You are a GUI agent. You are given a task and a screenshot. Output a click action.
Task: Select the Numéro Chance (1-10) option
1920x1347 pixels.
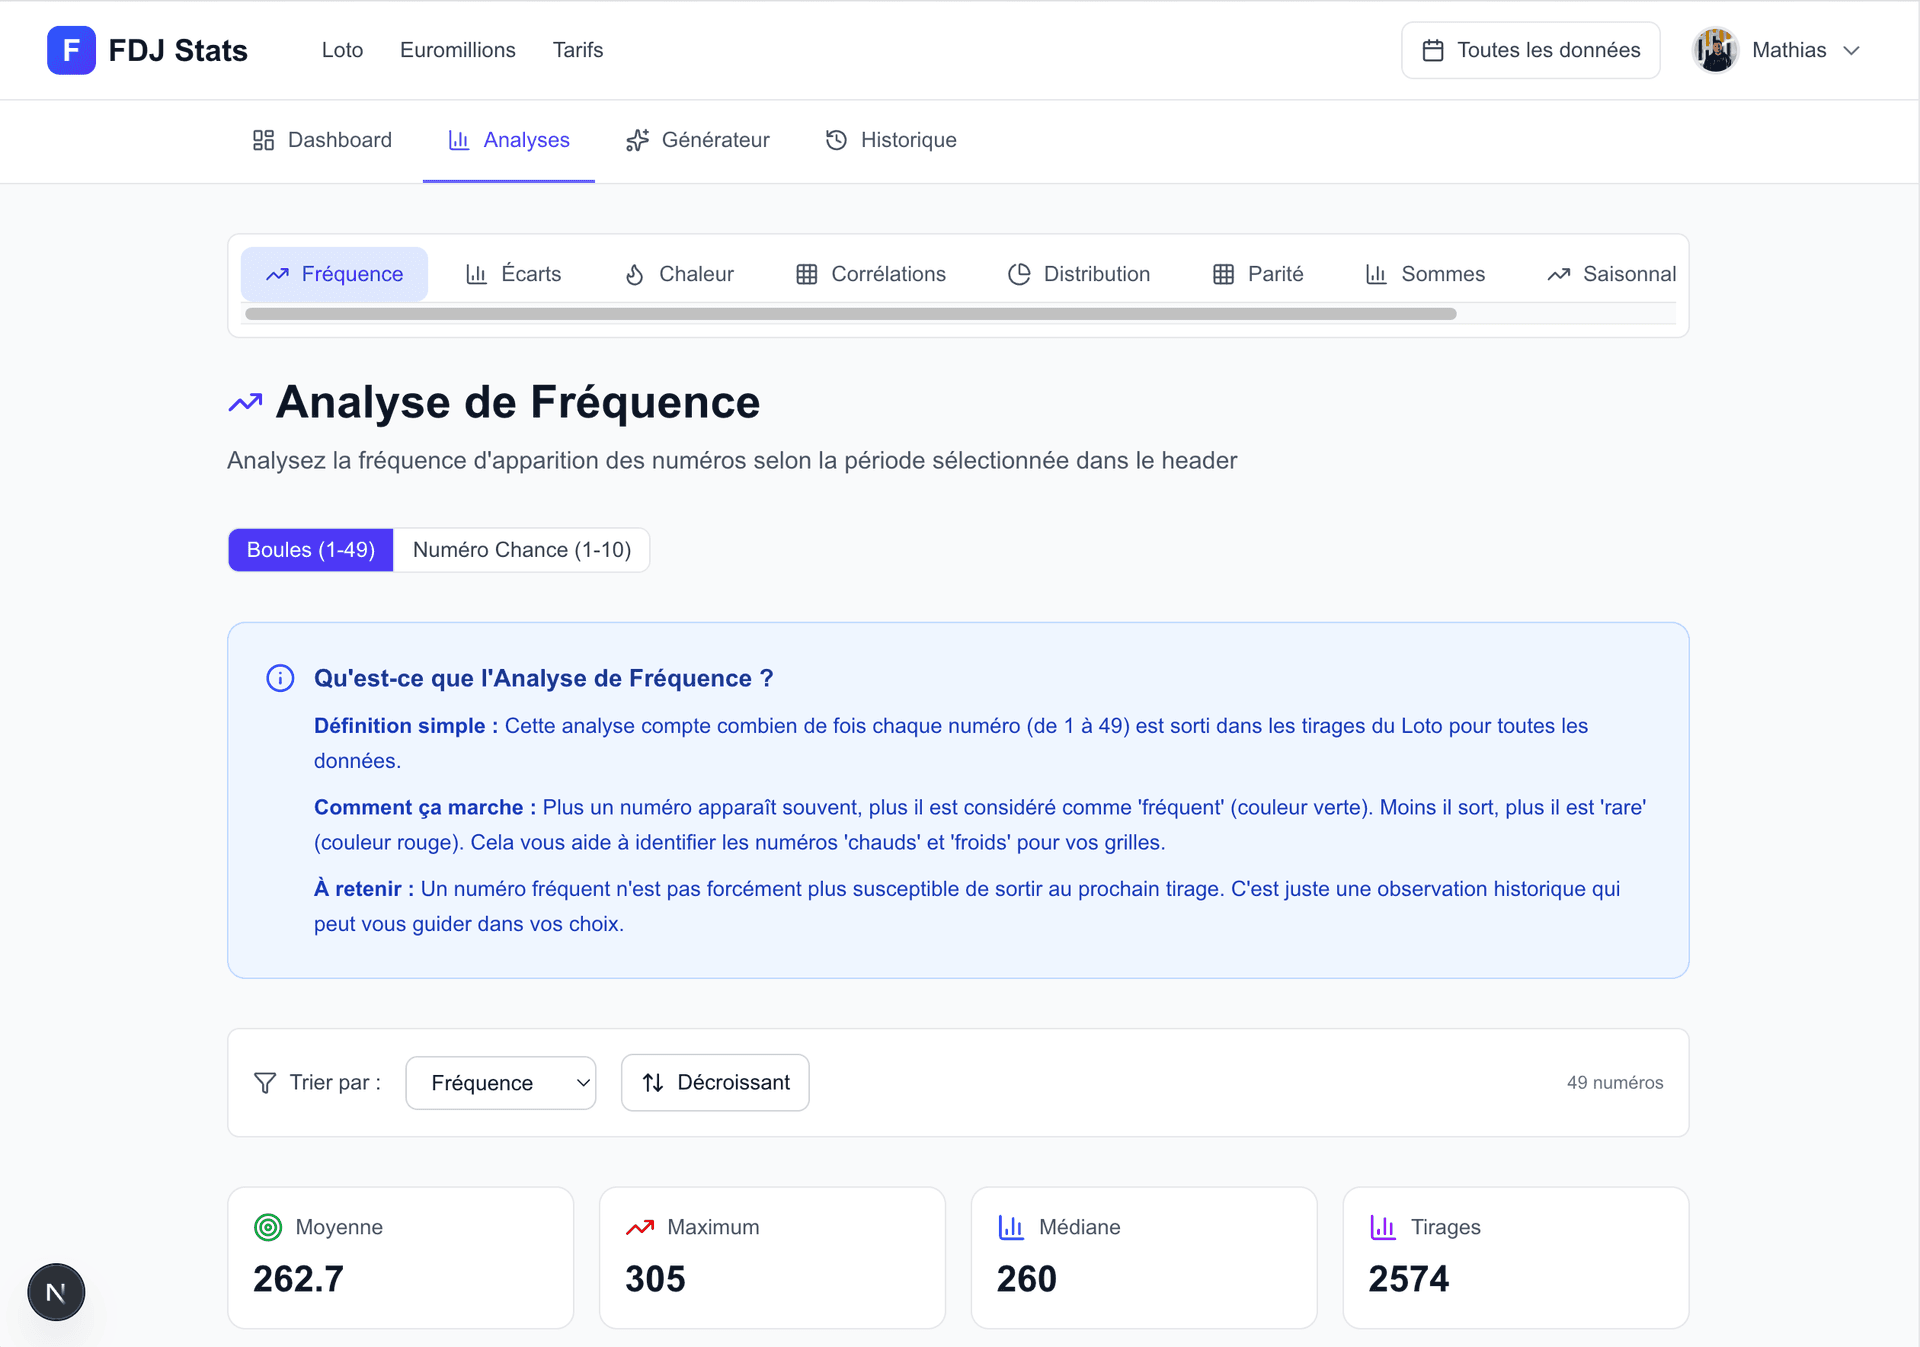tap(521, 549)
